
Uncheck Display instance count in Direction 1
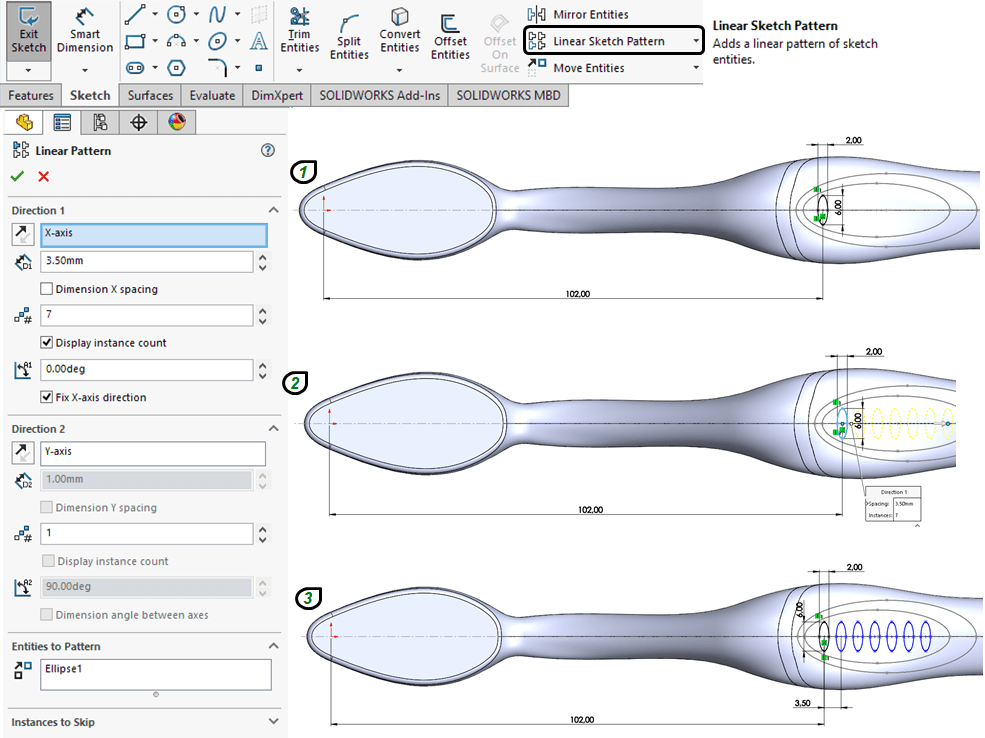[47, 343]
